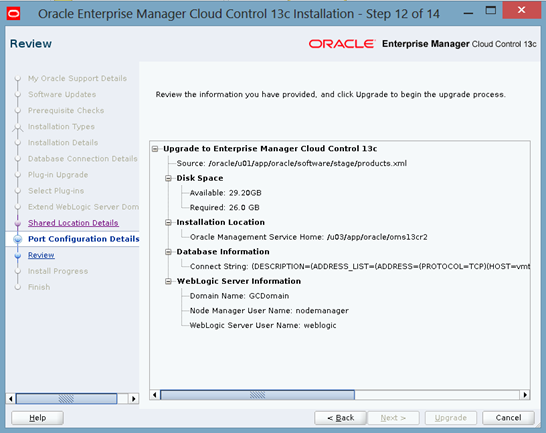
Task: Select Port Configuration Details in sidebar
Action: coord(84,239)
